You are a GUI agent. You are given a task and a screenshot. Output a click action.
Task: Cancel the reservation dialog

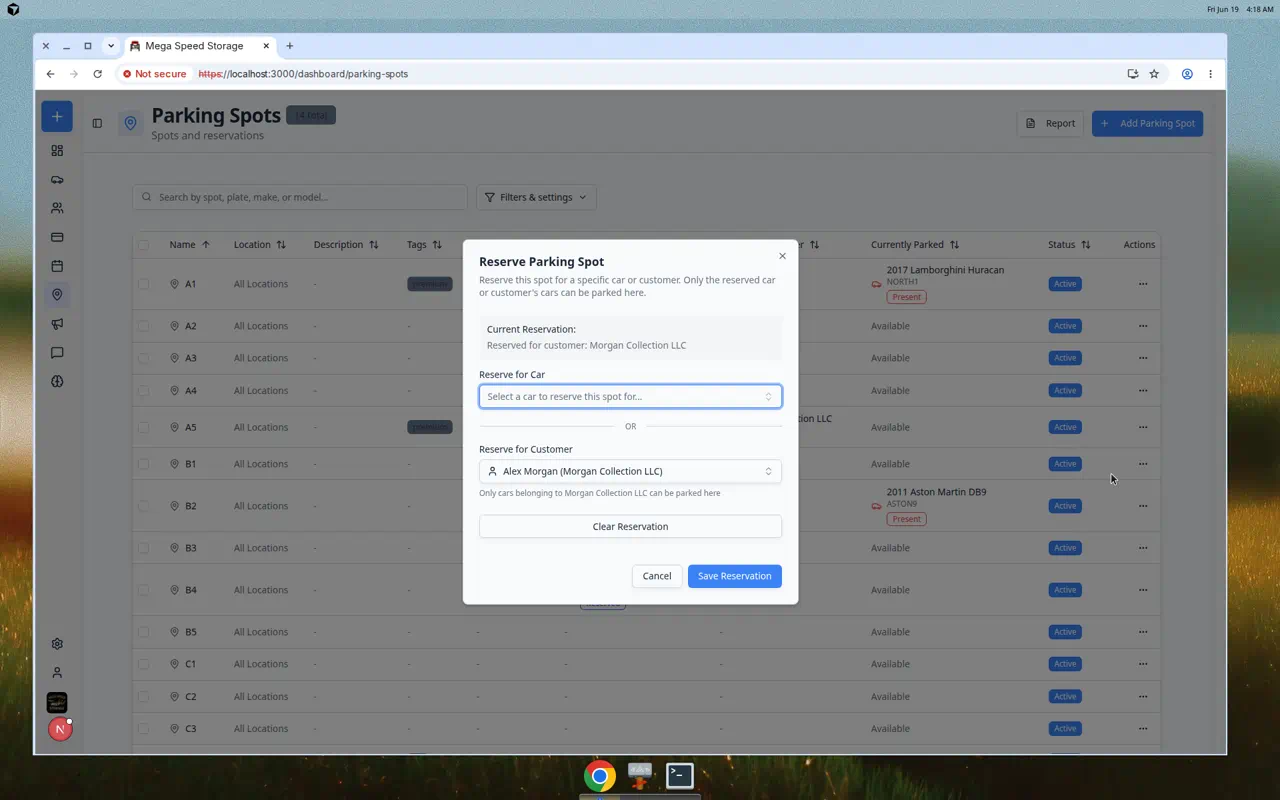[x=657, y=576]
